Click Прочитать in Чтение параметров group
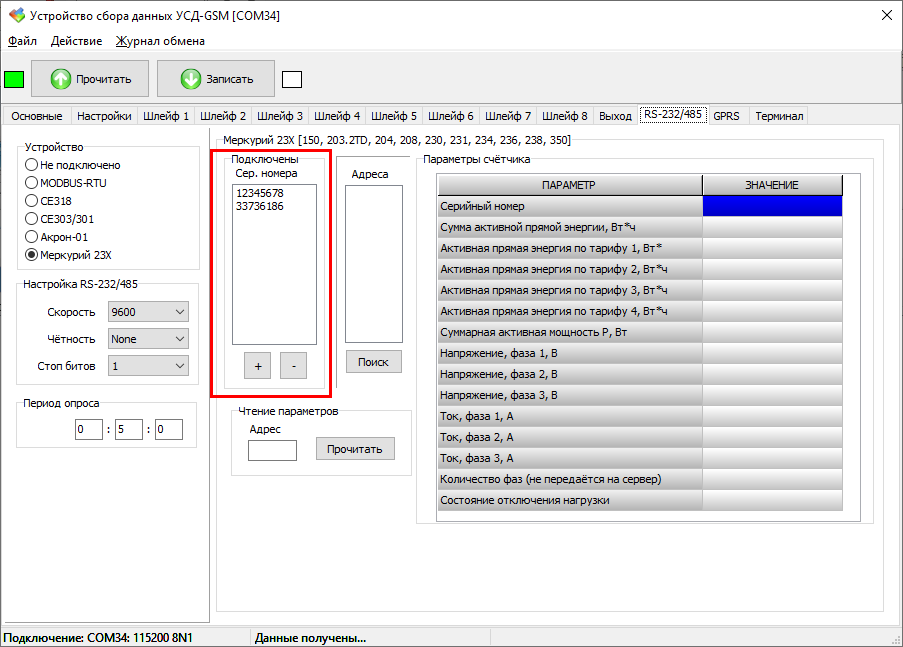Image resolution: width=903 pixels, height=647 pixels. pos(355,449)
